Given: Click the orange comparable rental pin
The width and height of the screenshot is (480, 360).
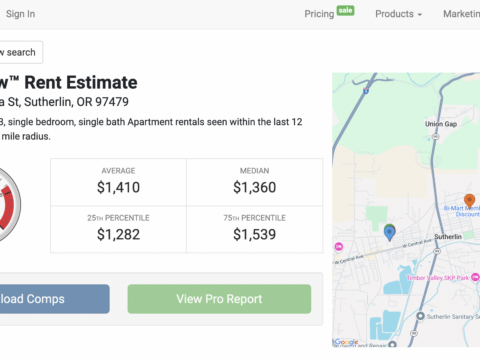Looking at the screenshot, I should pos(469,201).
